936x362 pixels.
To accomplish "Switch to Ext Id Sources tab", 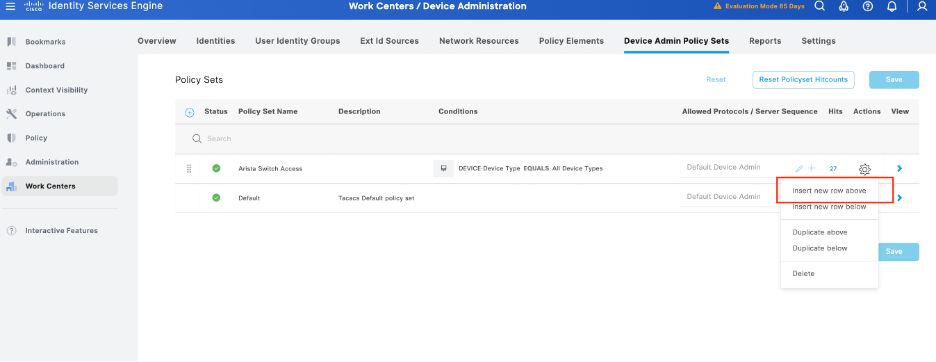I will tap(389, 41).
